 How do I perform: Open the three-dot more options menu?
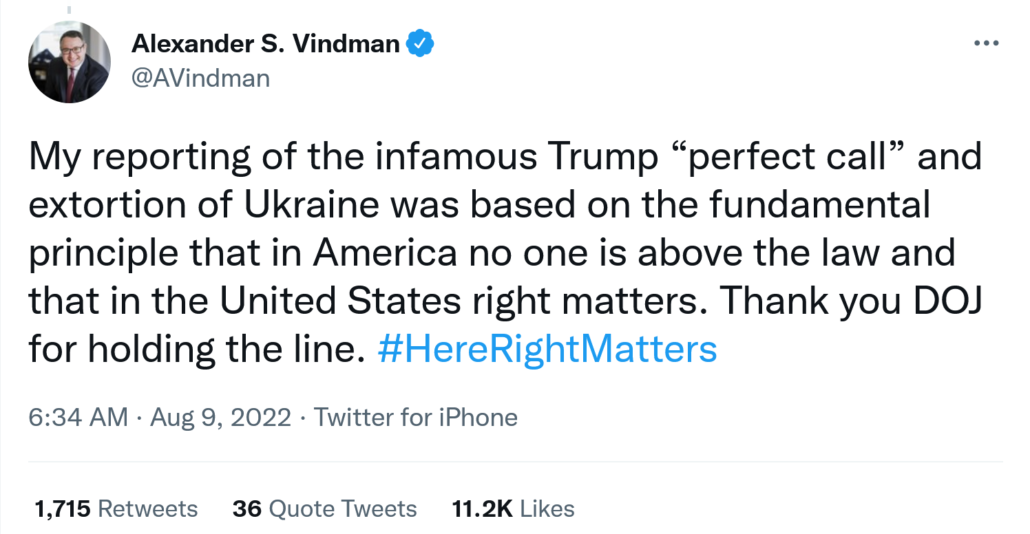pyautogui.click(x=985, y=44)
